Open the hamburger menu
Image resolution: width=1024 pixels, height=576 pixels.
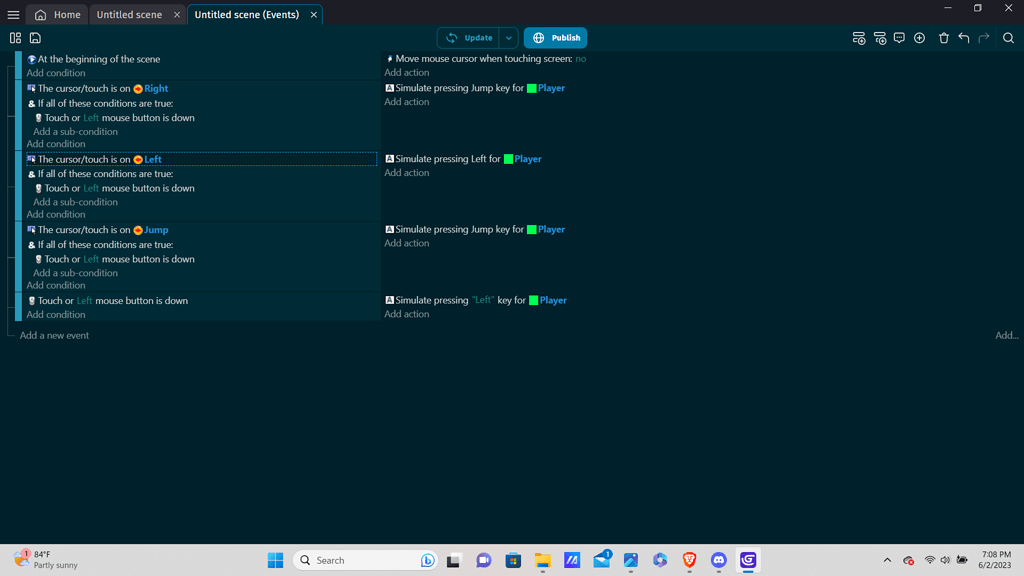pyautogui.click(x=14, y=14)
